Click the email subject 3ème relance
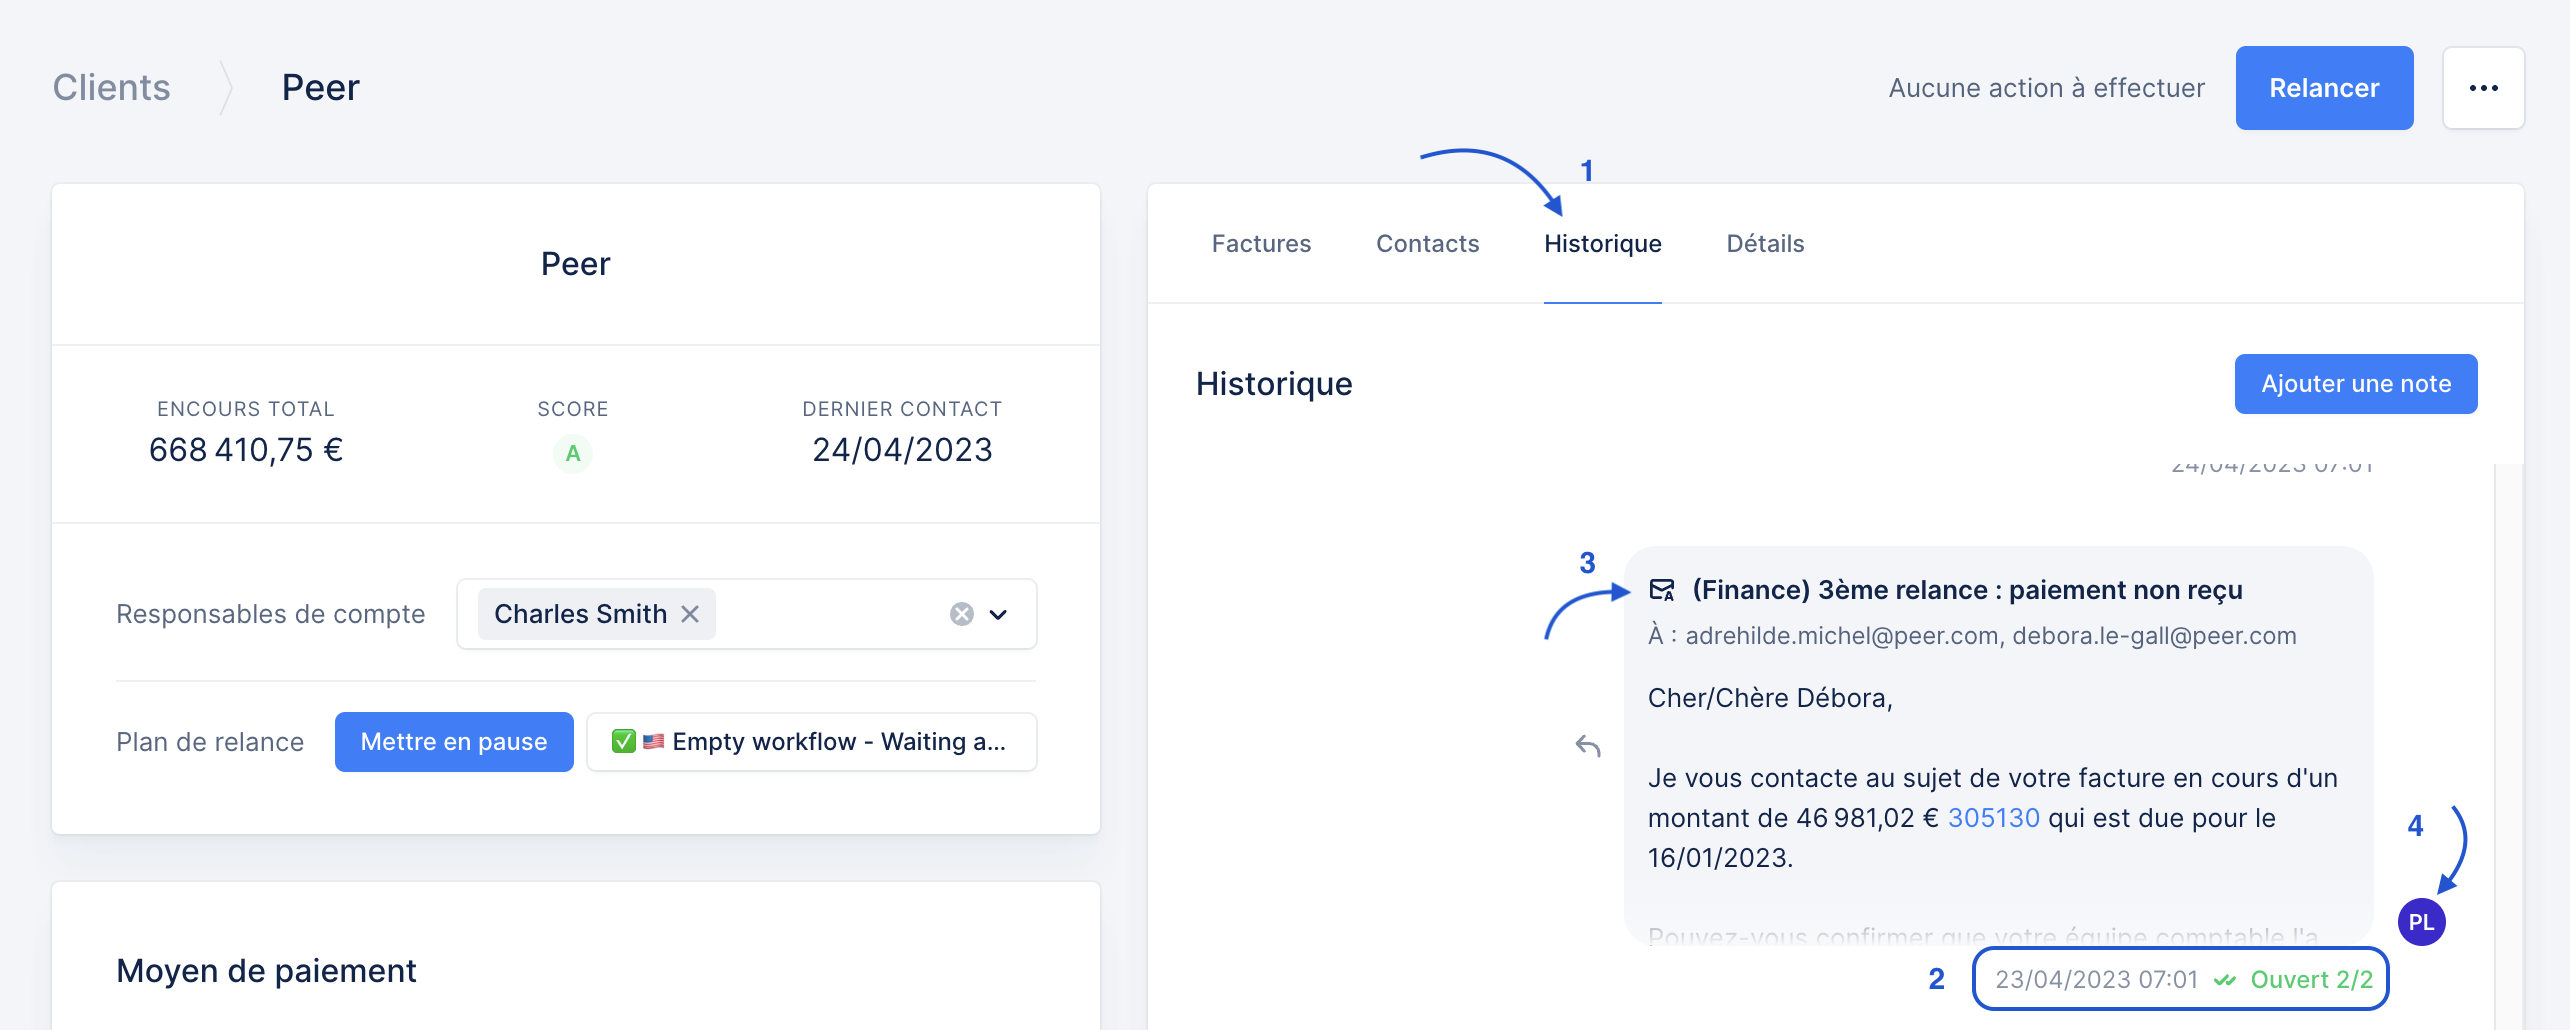 pos(1967,590)
